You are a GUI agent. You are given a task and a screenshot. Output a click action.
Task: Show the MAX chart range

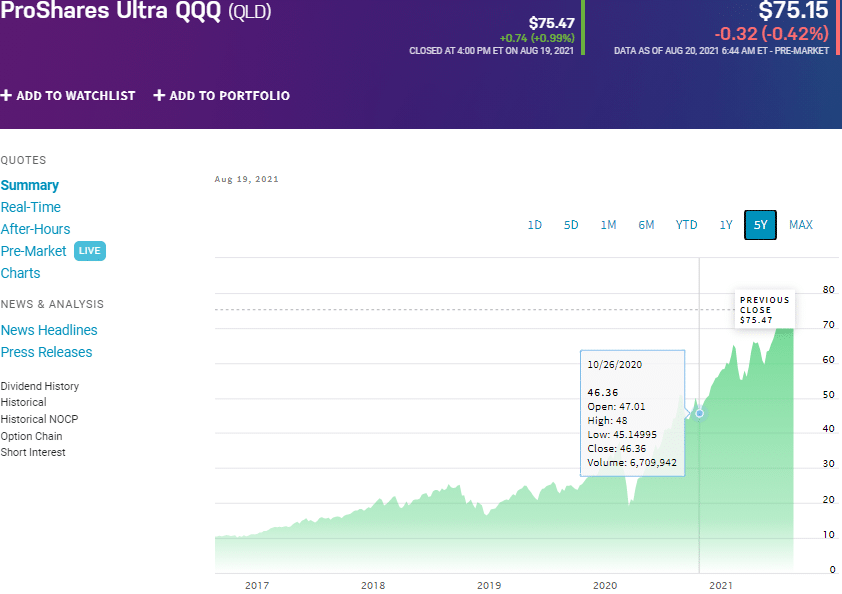801,225
